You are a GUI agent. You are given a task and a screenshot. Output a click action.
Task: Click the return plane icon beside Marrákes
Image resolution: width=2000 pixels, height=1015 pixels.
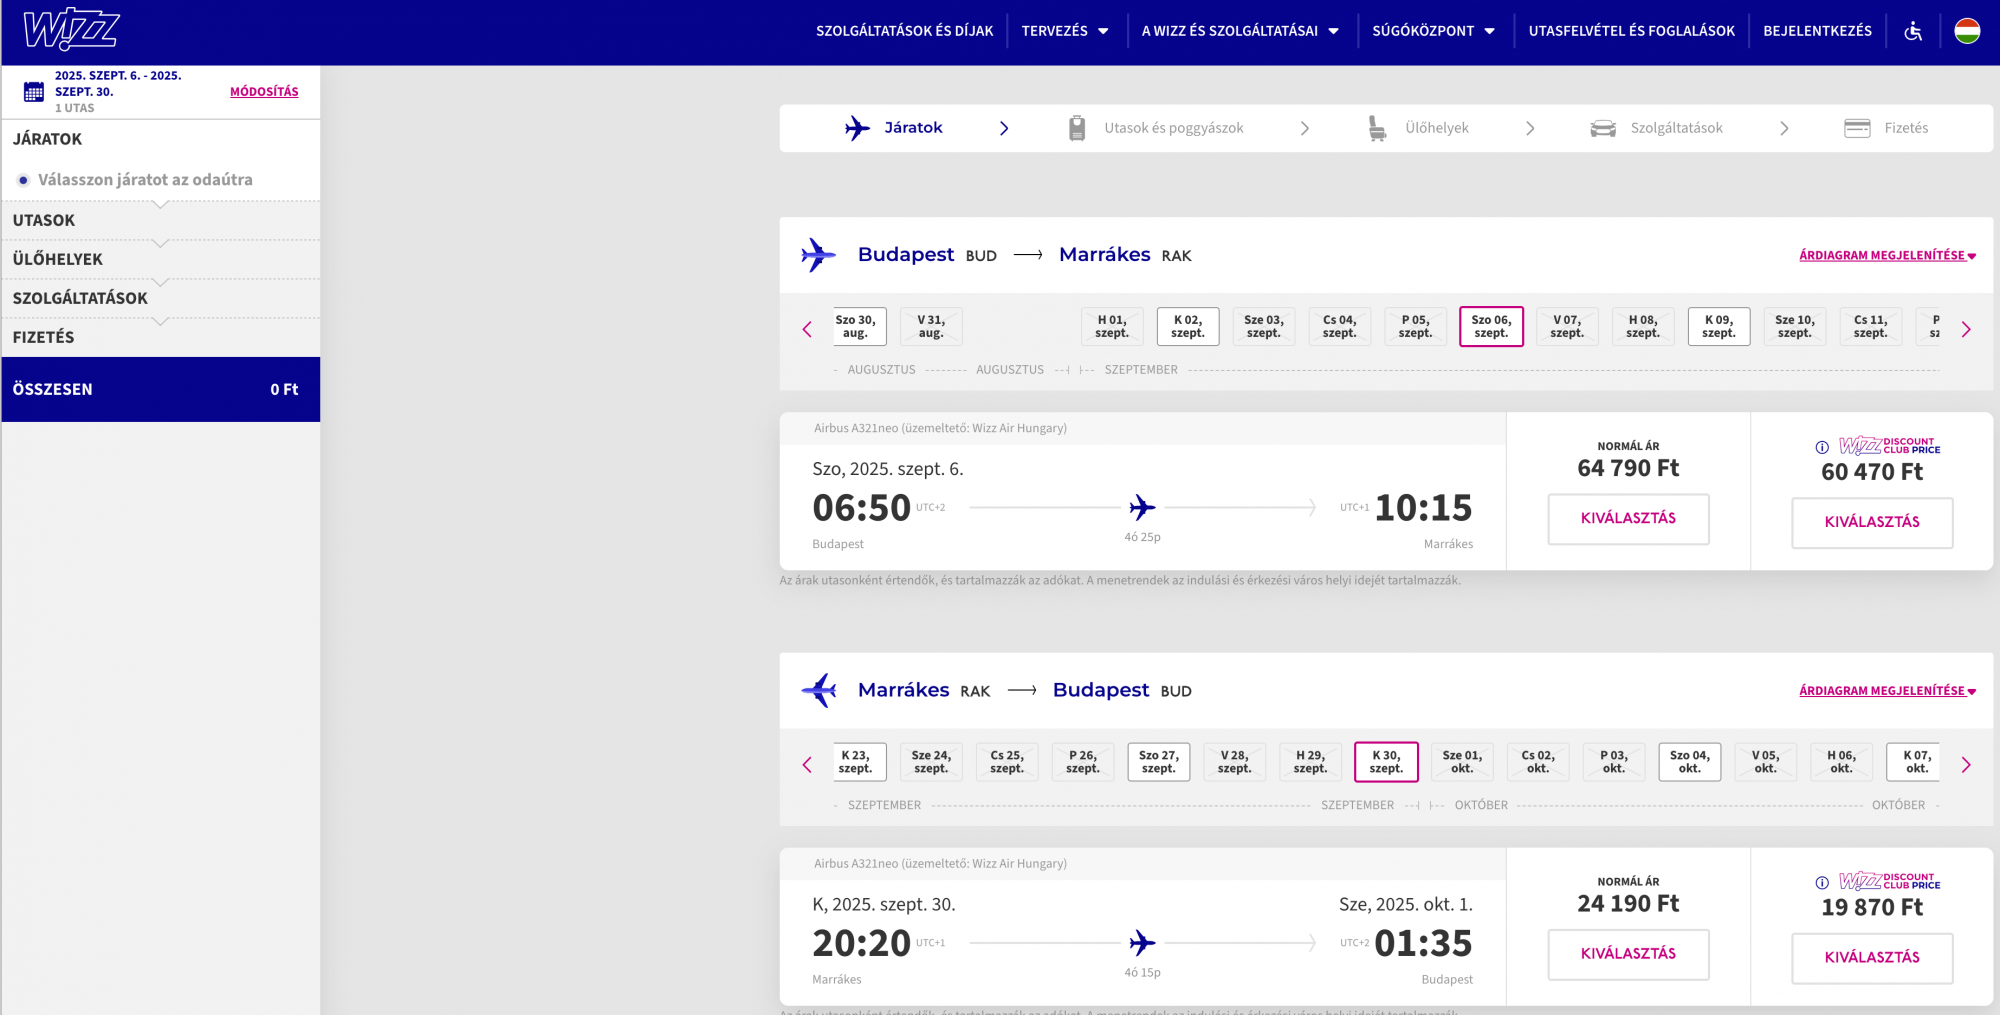click(819, 690)
